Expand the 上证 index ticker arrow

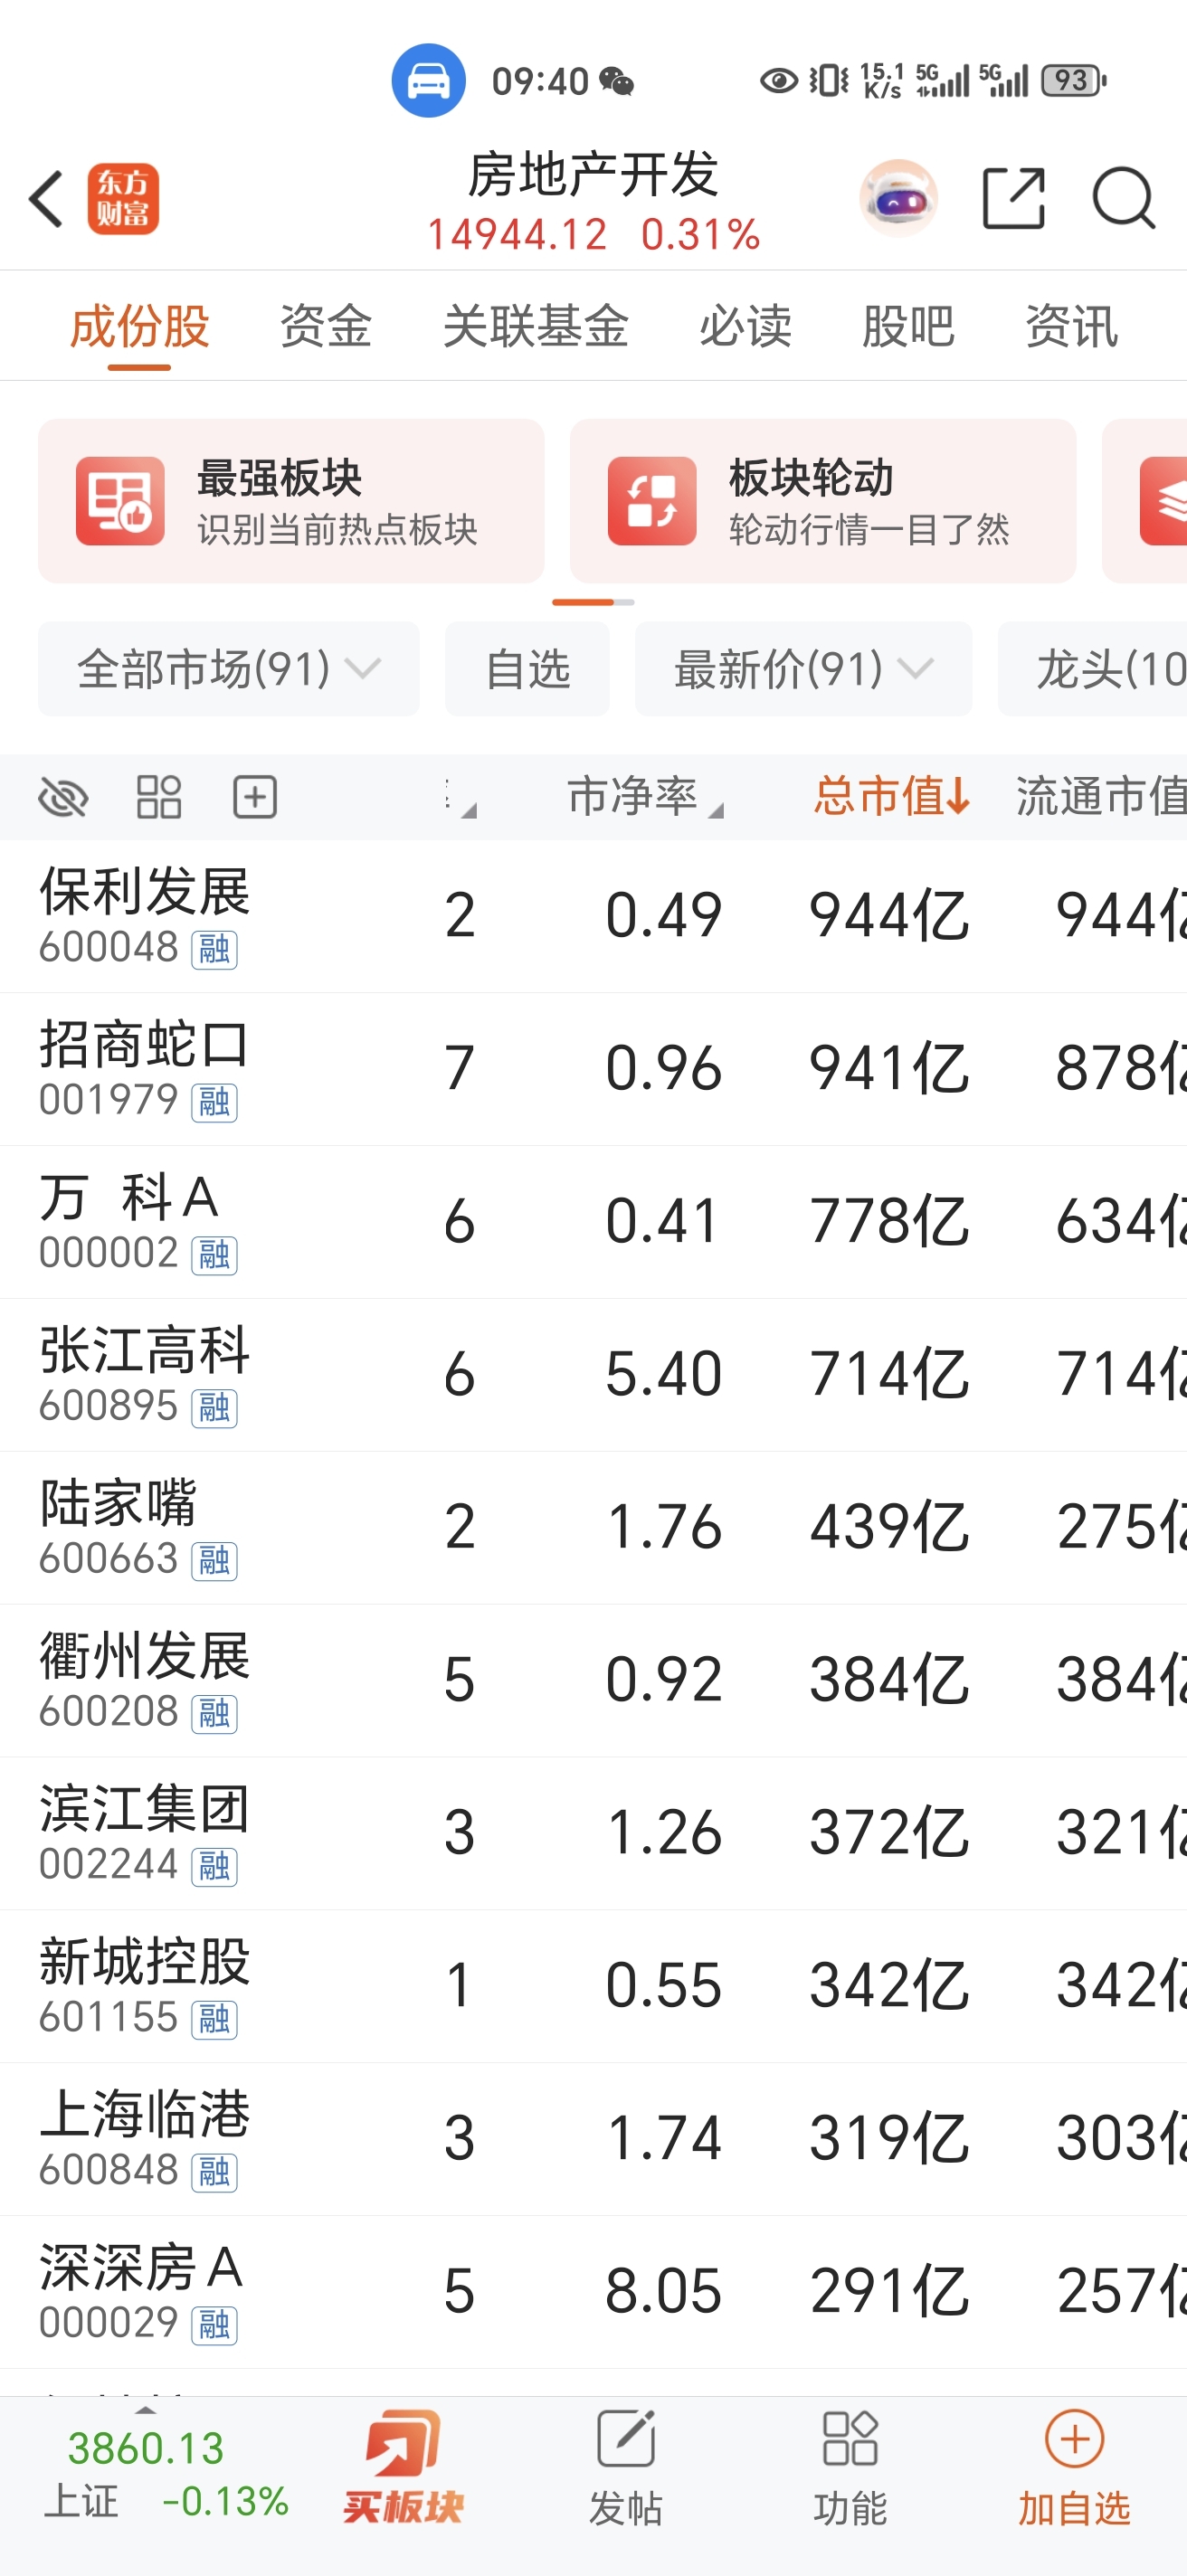pos(146,2410)
